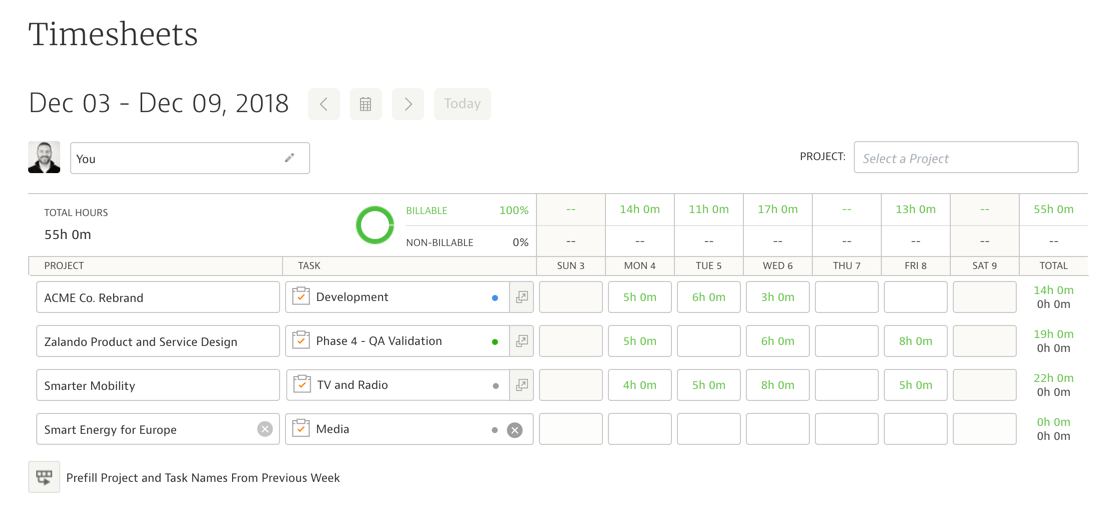Open the ACME Co. Rebrand project selector

[158, 298]
